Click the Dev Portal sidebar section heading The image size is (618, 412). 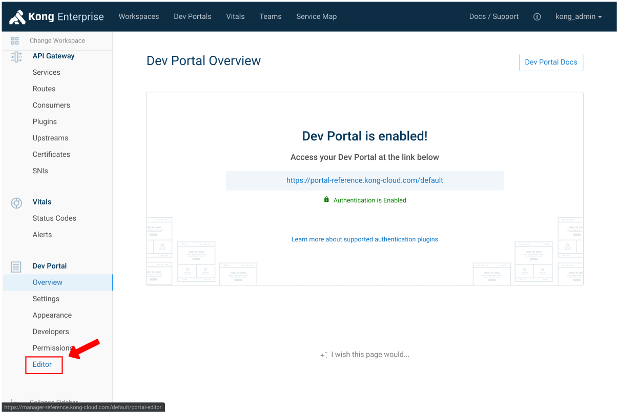[49, 266]
